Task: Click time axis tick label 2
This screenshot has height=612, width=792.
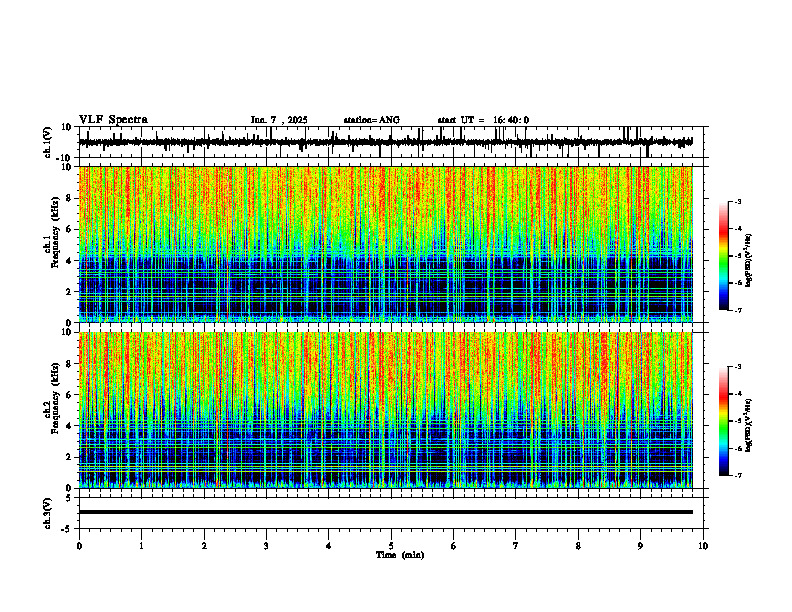Action: [204, 546]
